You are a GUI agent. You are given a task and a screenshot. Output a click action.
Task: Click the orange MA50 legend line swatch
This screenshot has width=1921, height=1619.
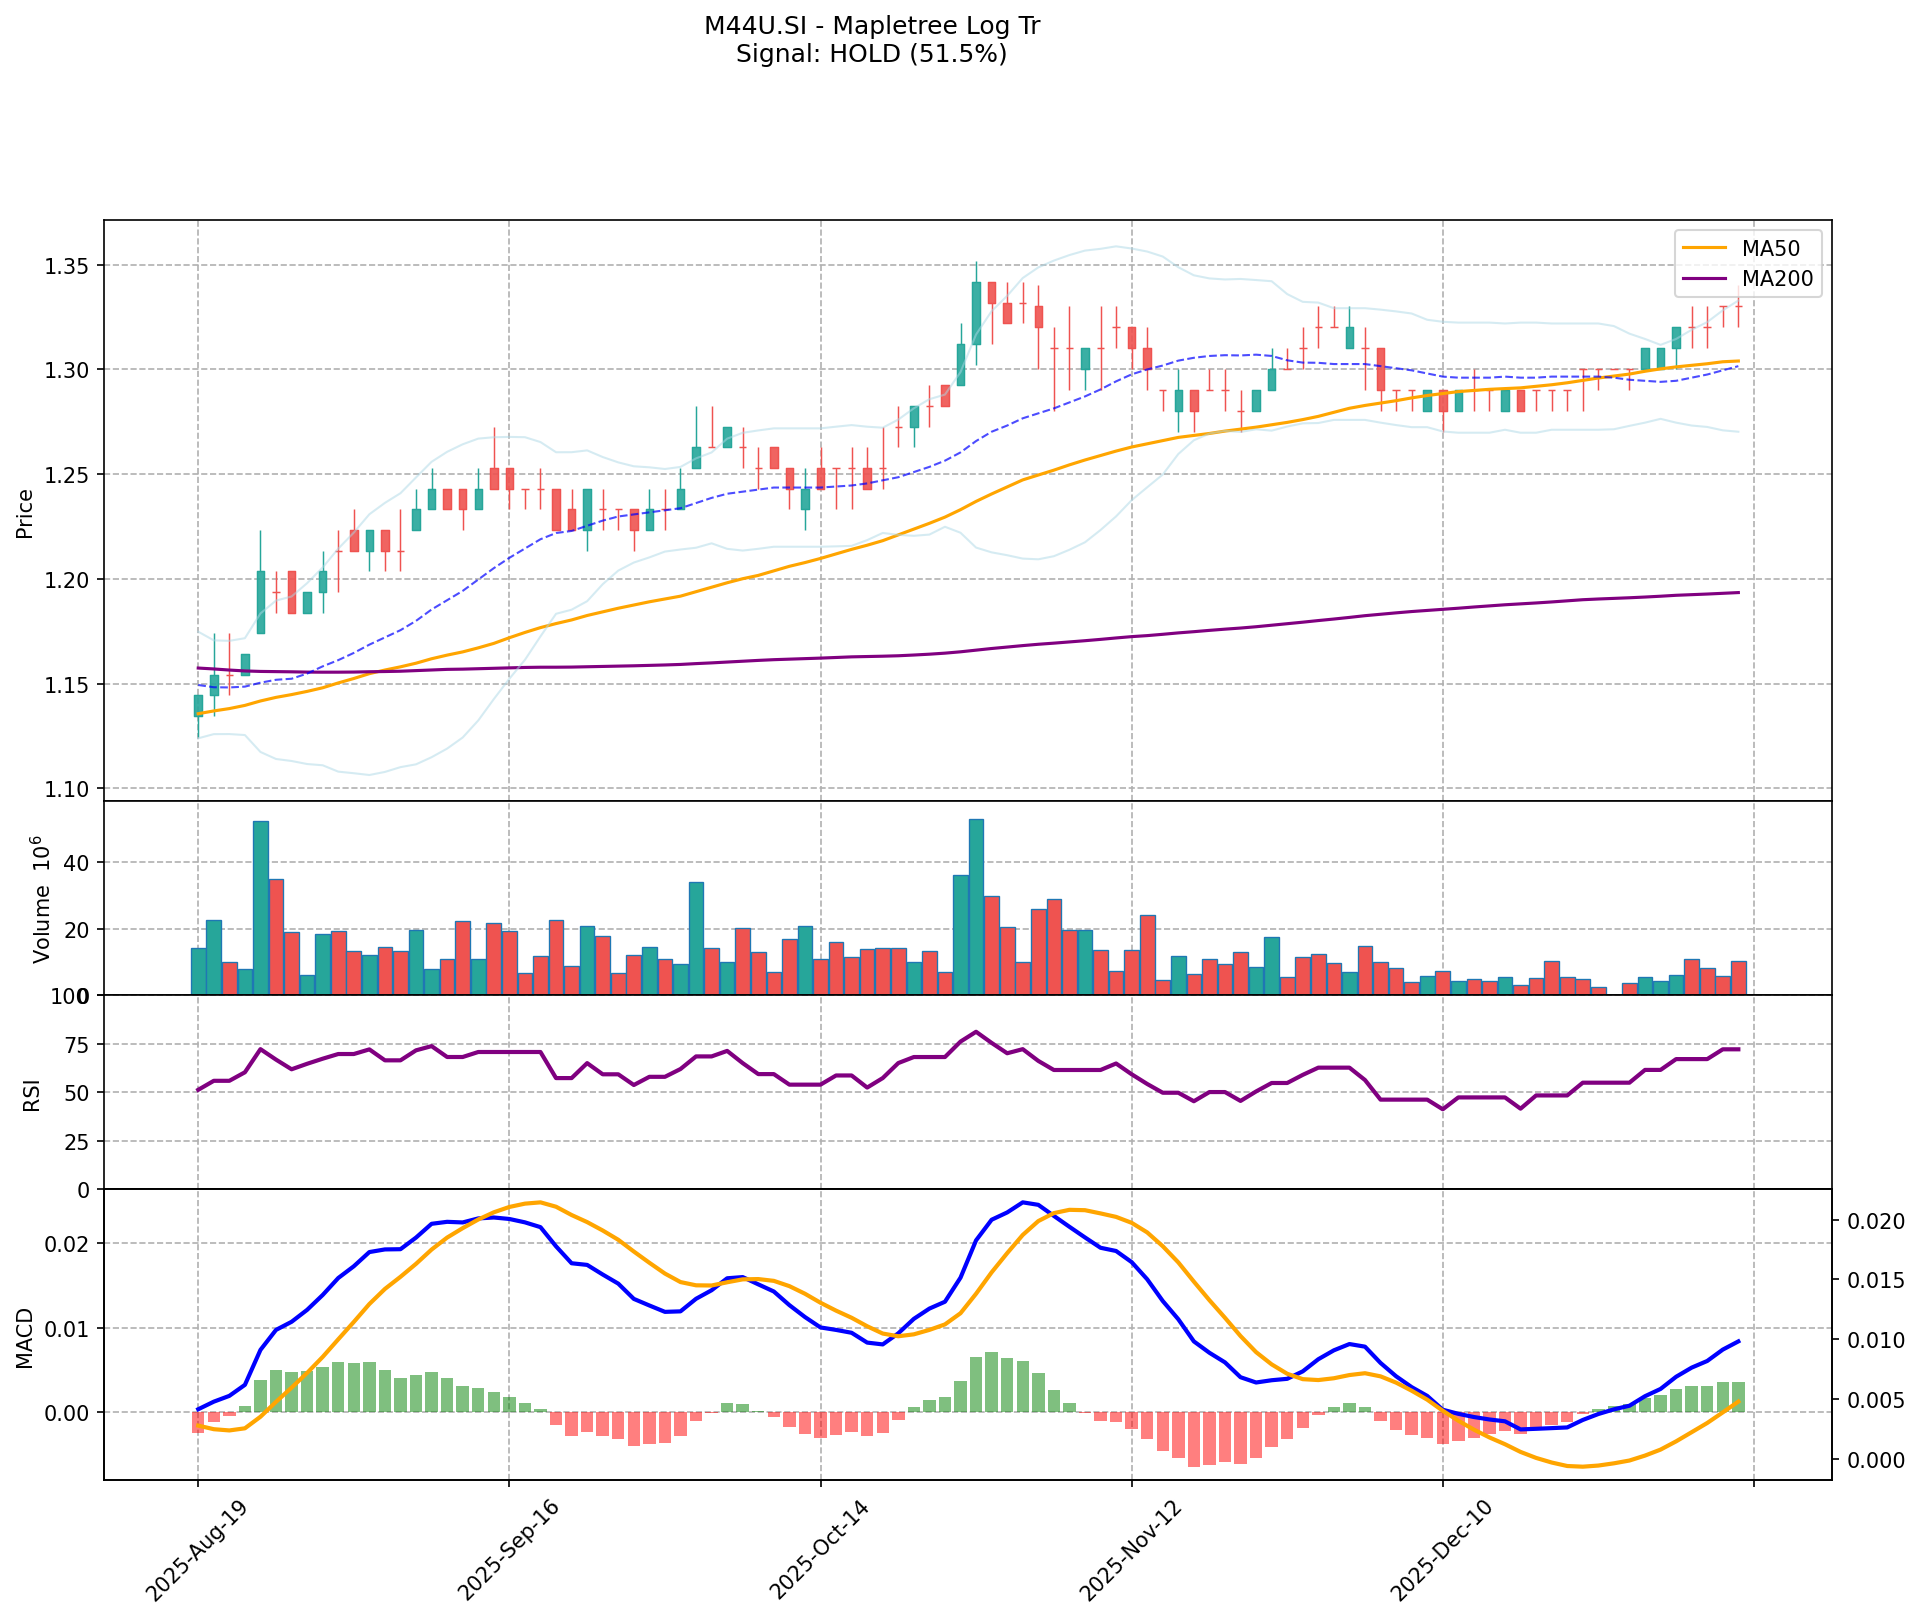[1705, 247]
